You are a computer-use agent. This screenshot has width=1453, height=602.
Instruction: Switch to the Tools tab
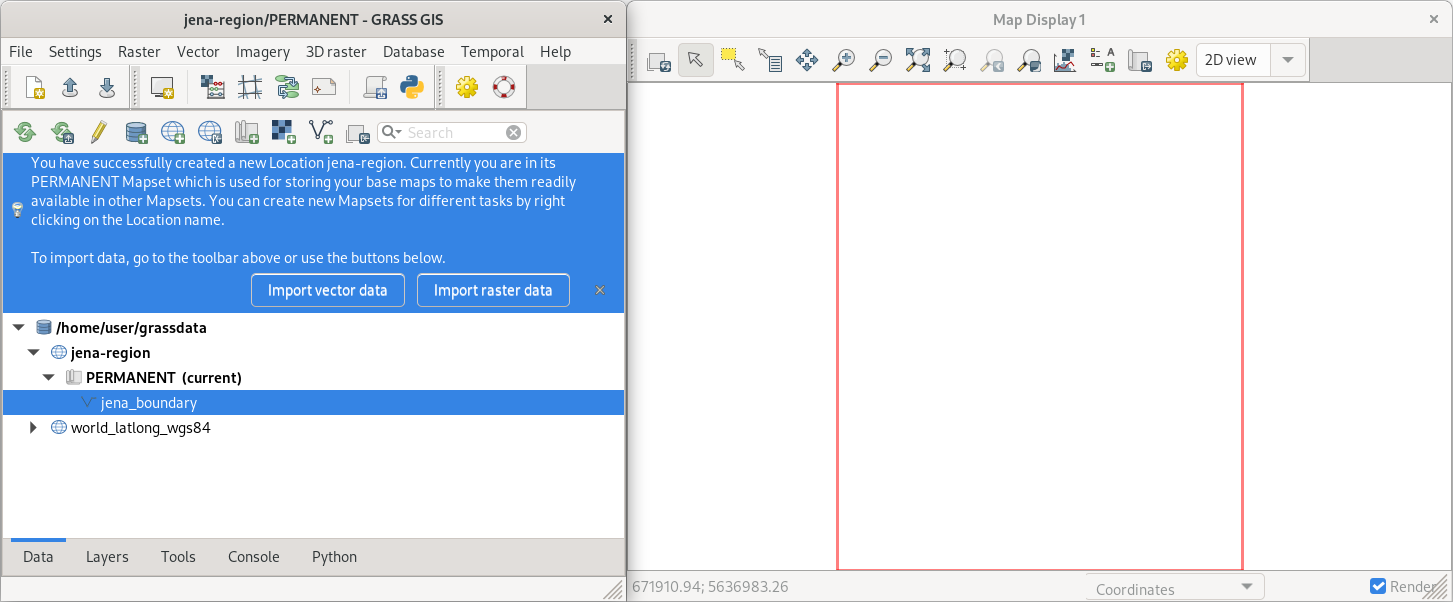tap(178, 557)
